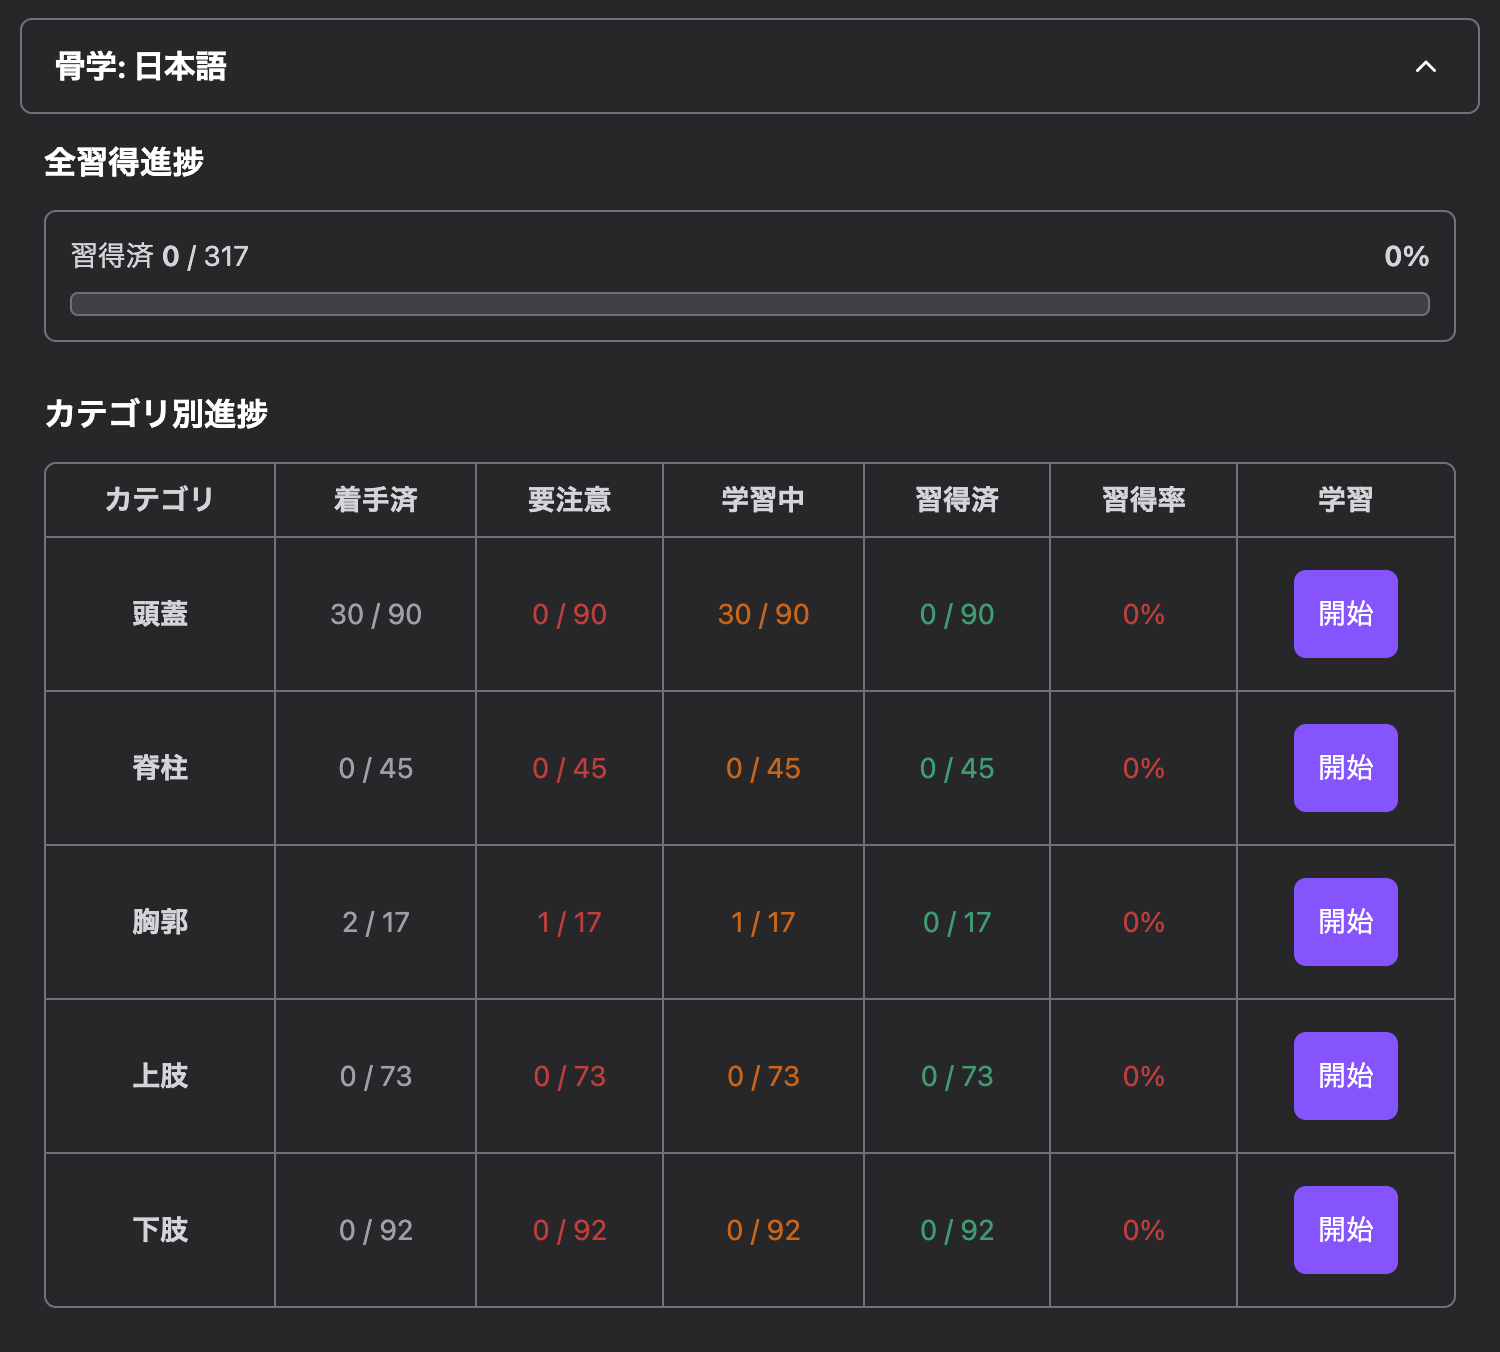Viewport: 1500px width, 1352px height.
Task: Click 習得済 0 / 317 summary text
Action: (x=159, y=257)
